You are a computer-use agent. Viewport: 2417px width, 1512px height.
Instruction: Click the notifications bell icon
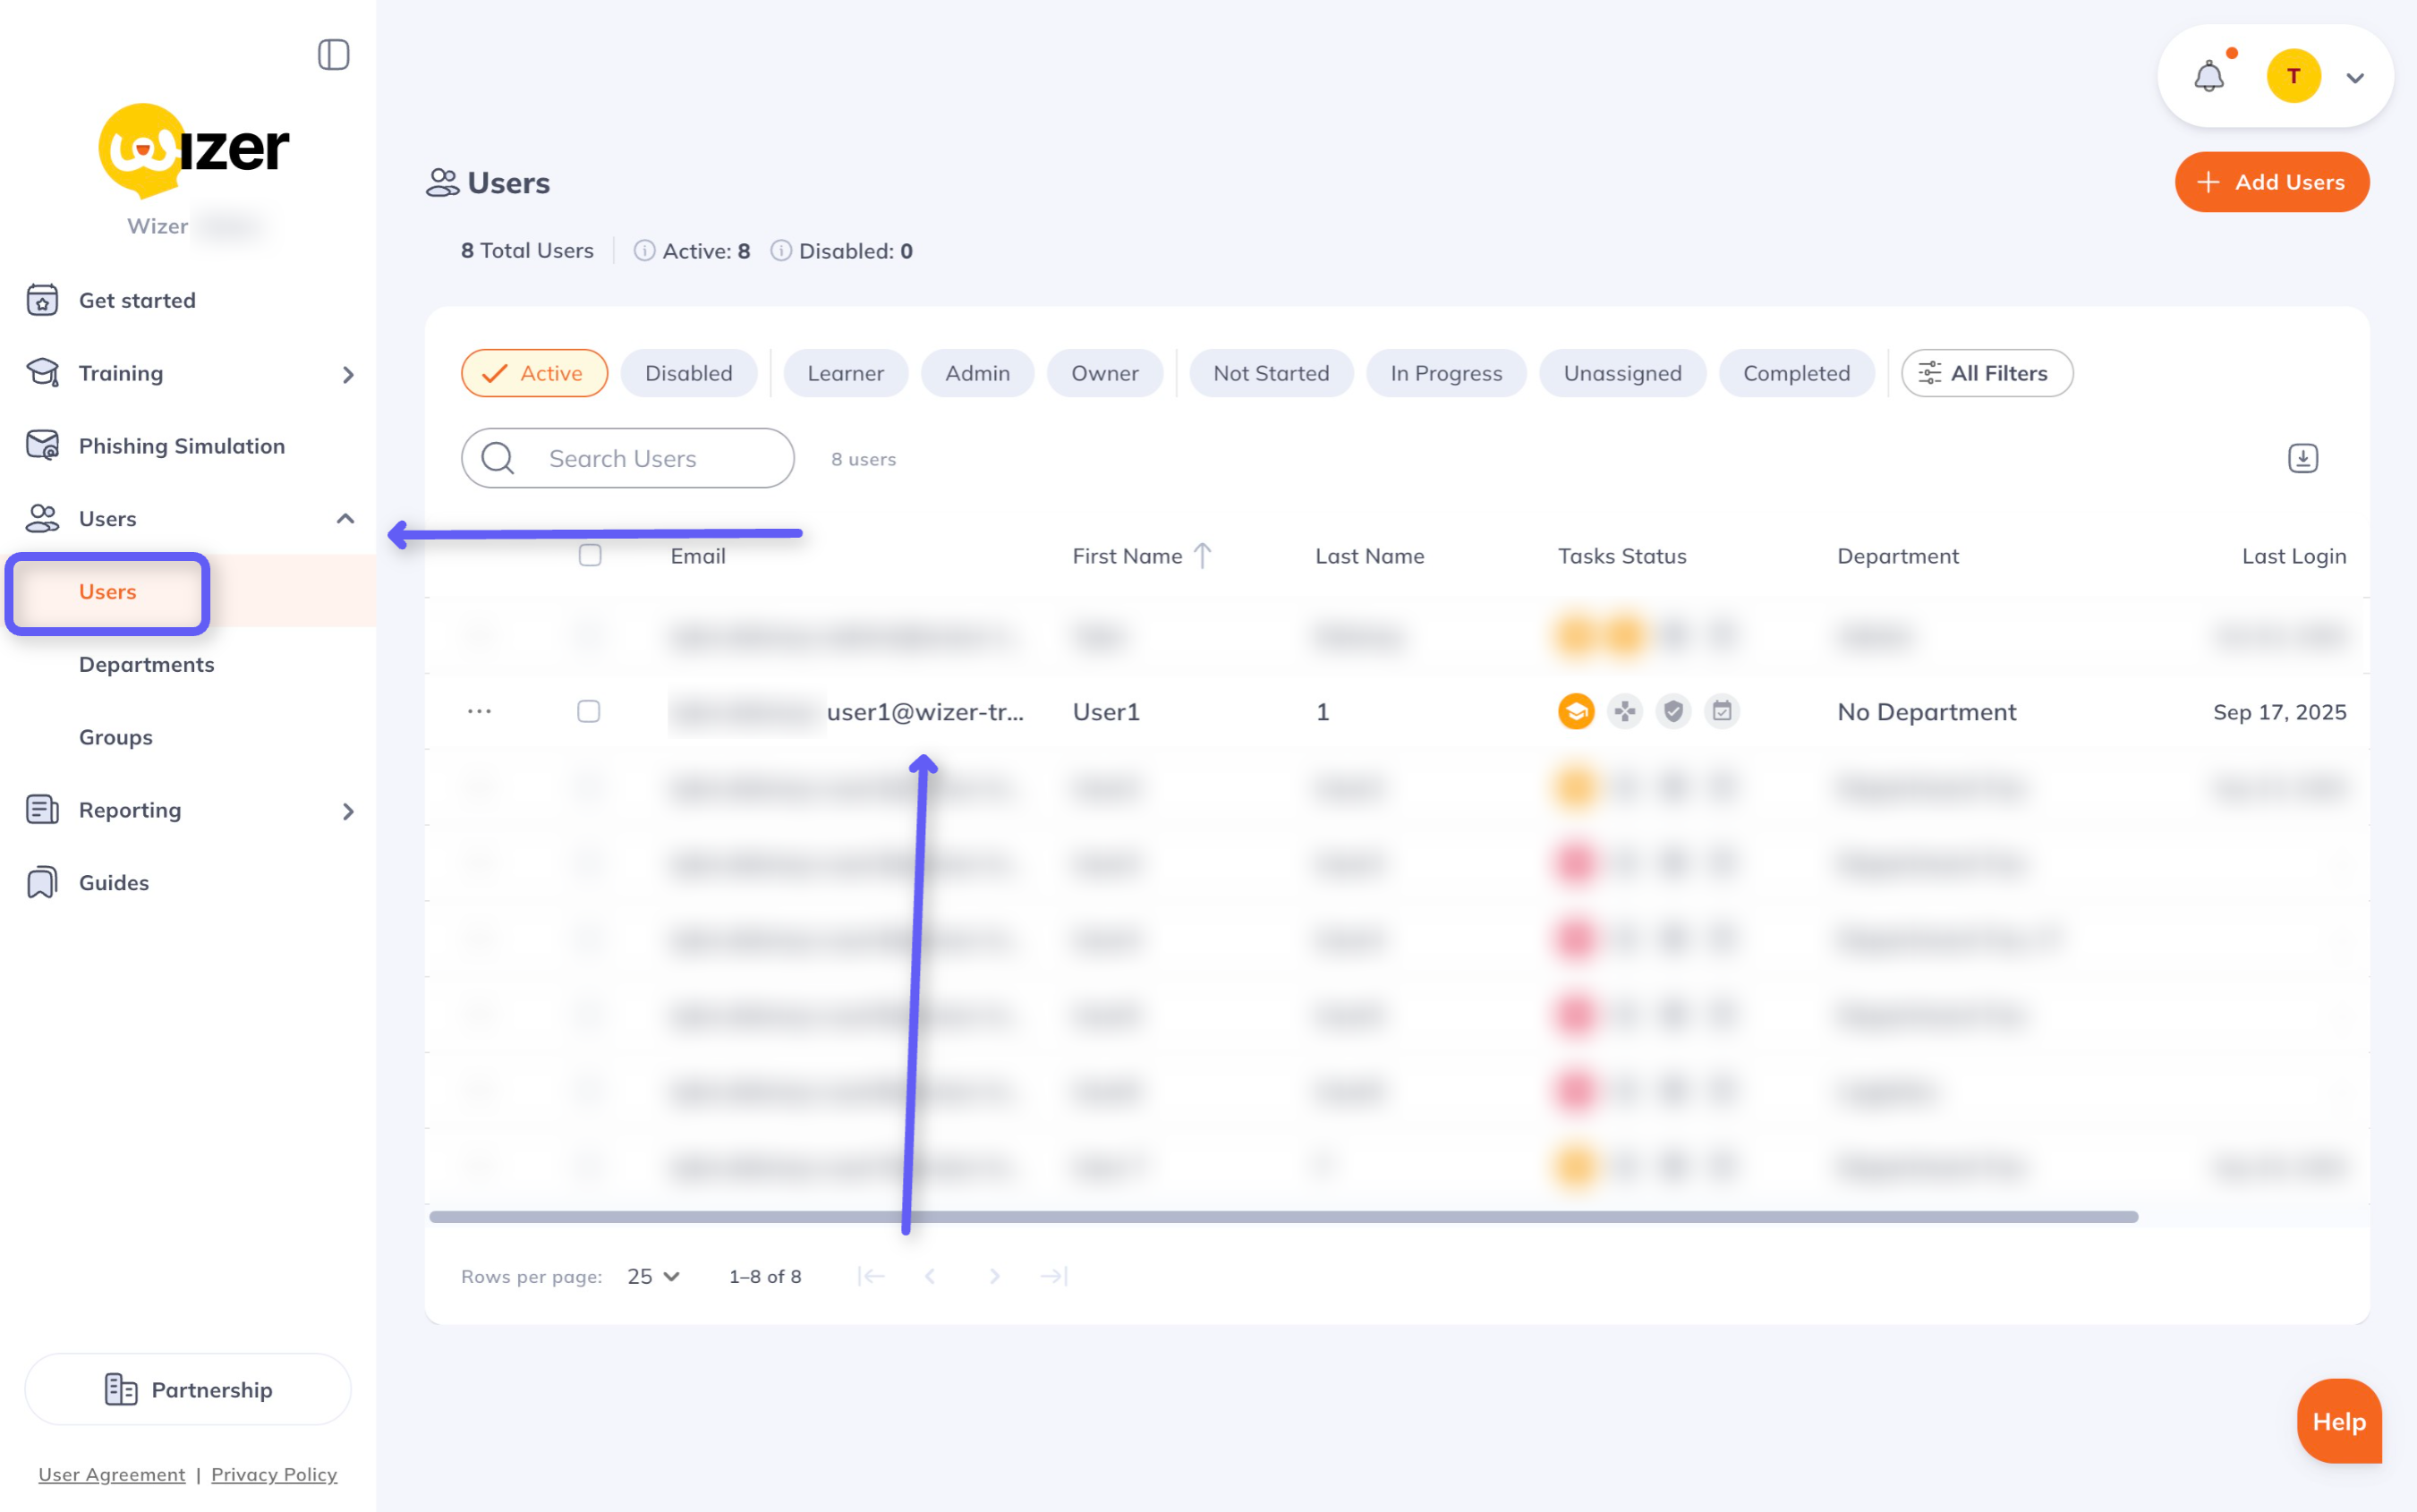point(2208,77)
